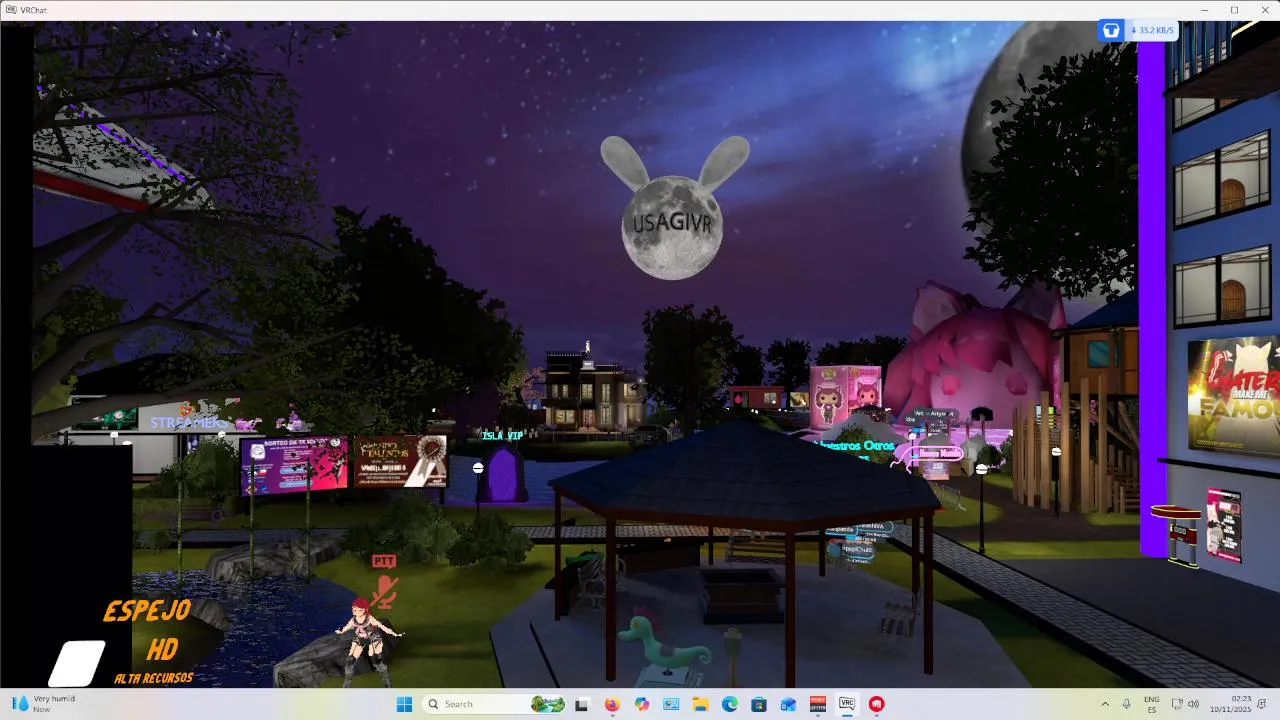Click the pink Funko Pop box

[x=844, y=398]
